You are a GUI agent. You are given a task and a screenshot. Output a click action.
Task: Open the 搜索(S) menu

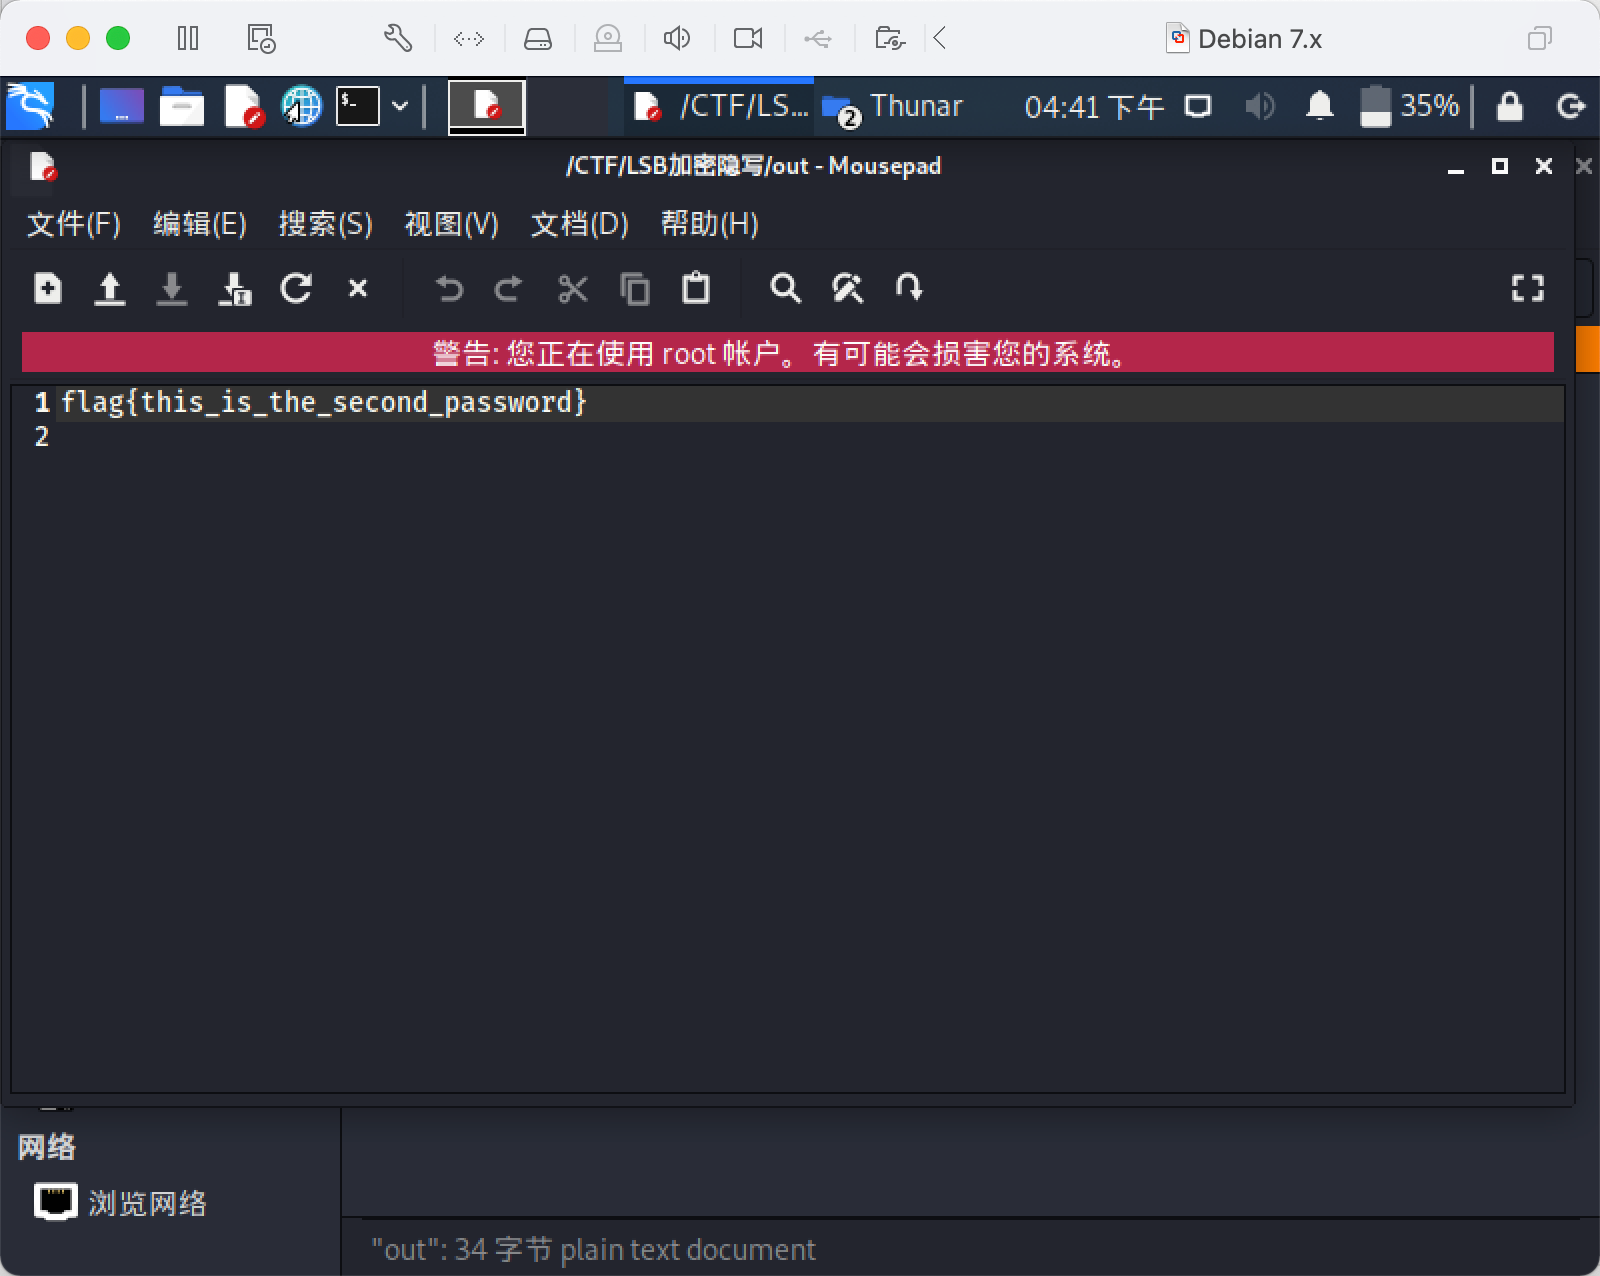pyautogui.click(x=326, y=223)
